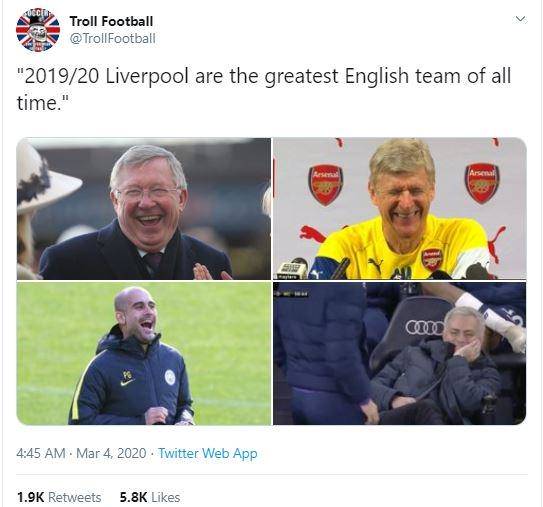Click the club badge on the navy jacket
The height and width of the screenshot is (507, 543).
(170, 377)
